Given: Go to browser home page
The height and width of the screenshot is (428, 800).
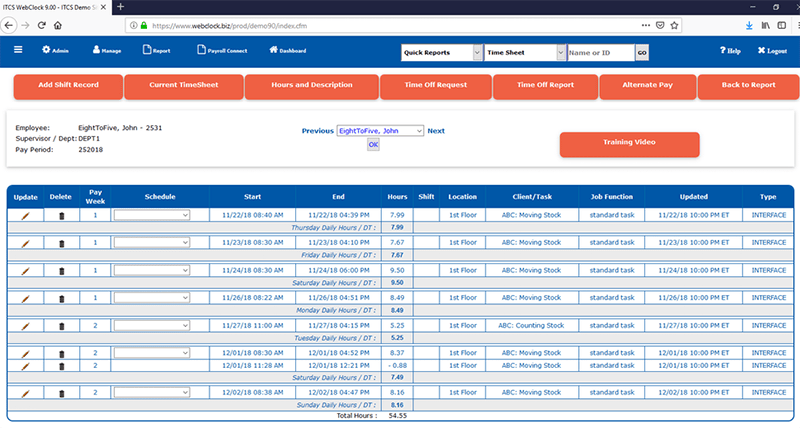Looking at the screenshot, I should [x=58, y=25].
